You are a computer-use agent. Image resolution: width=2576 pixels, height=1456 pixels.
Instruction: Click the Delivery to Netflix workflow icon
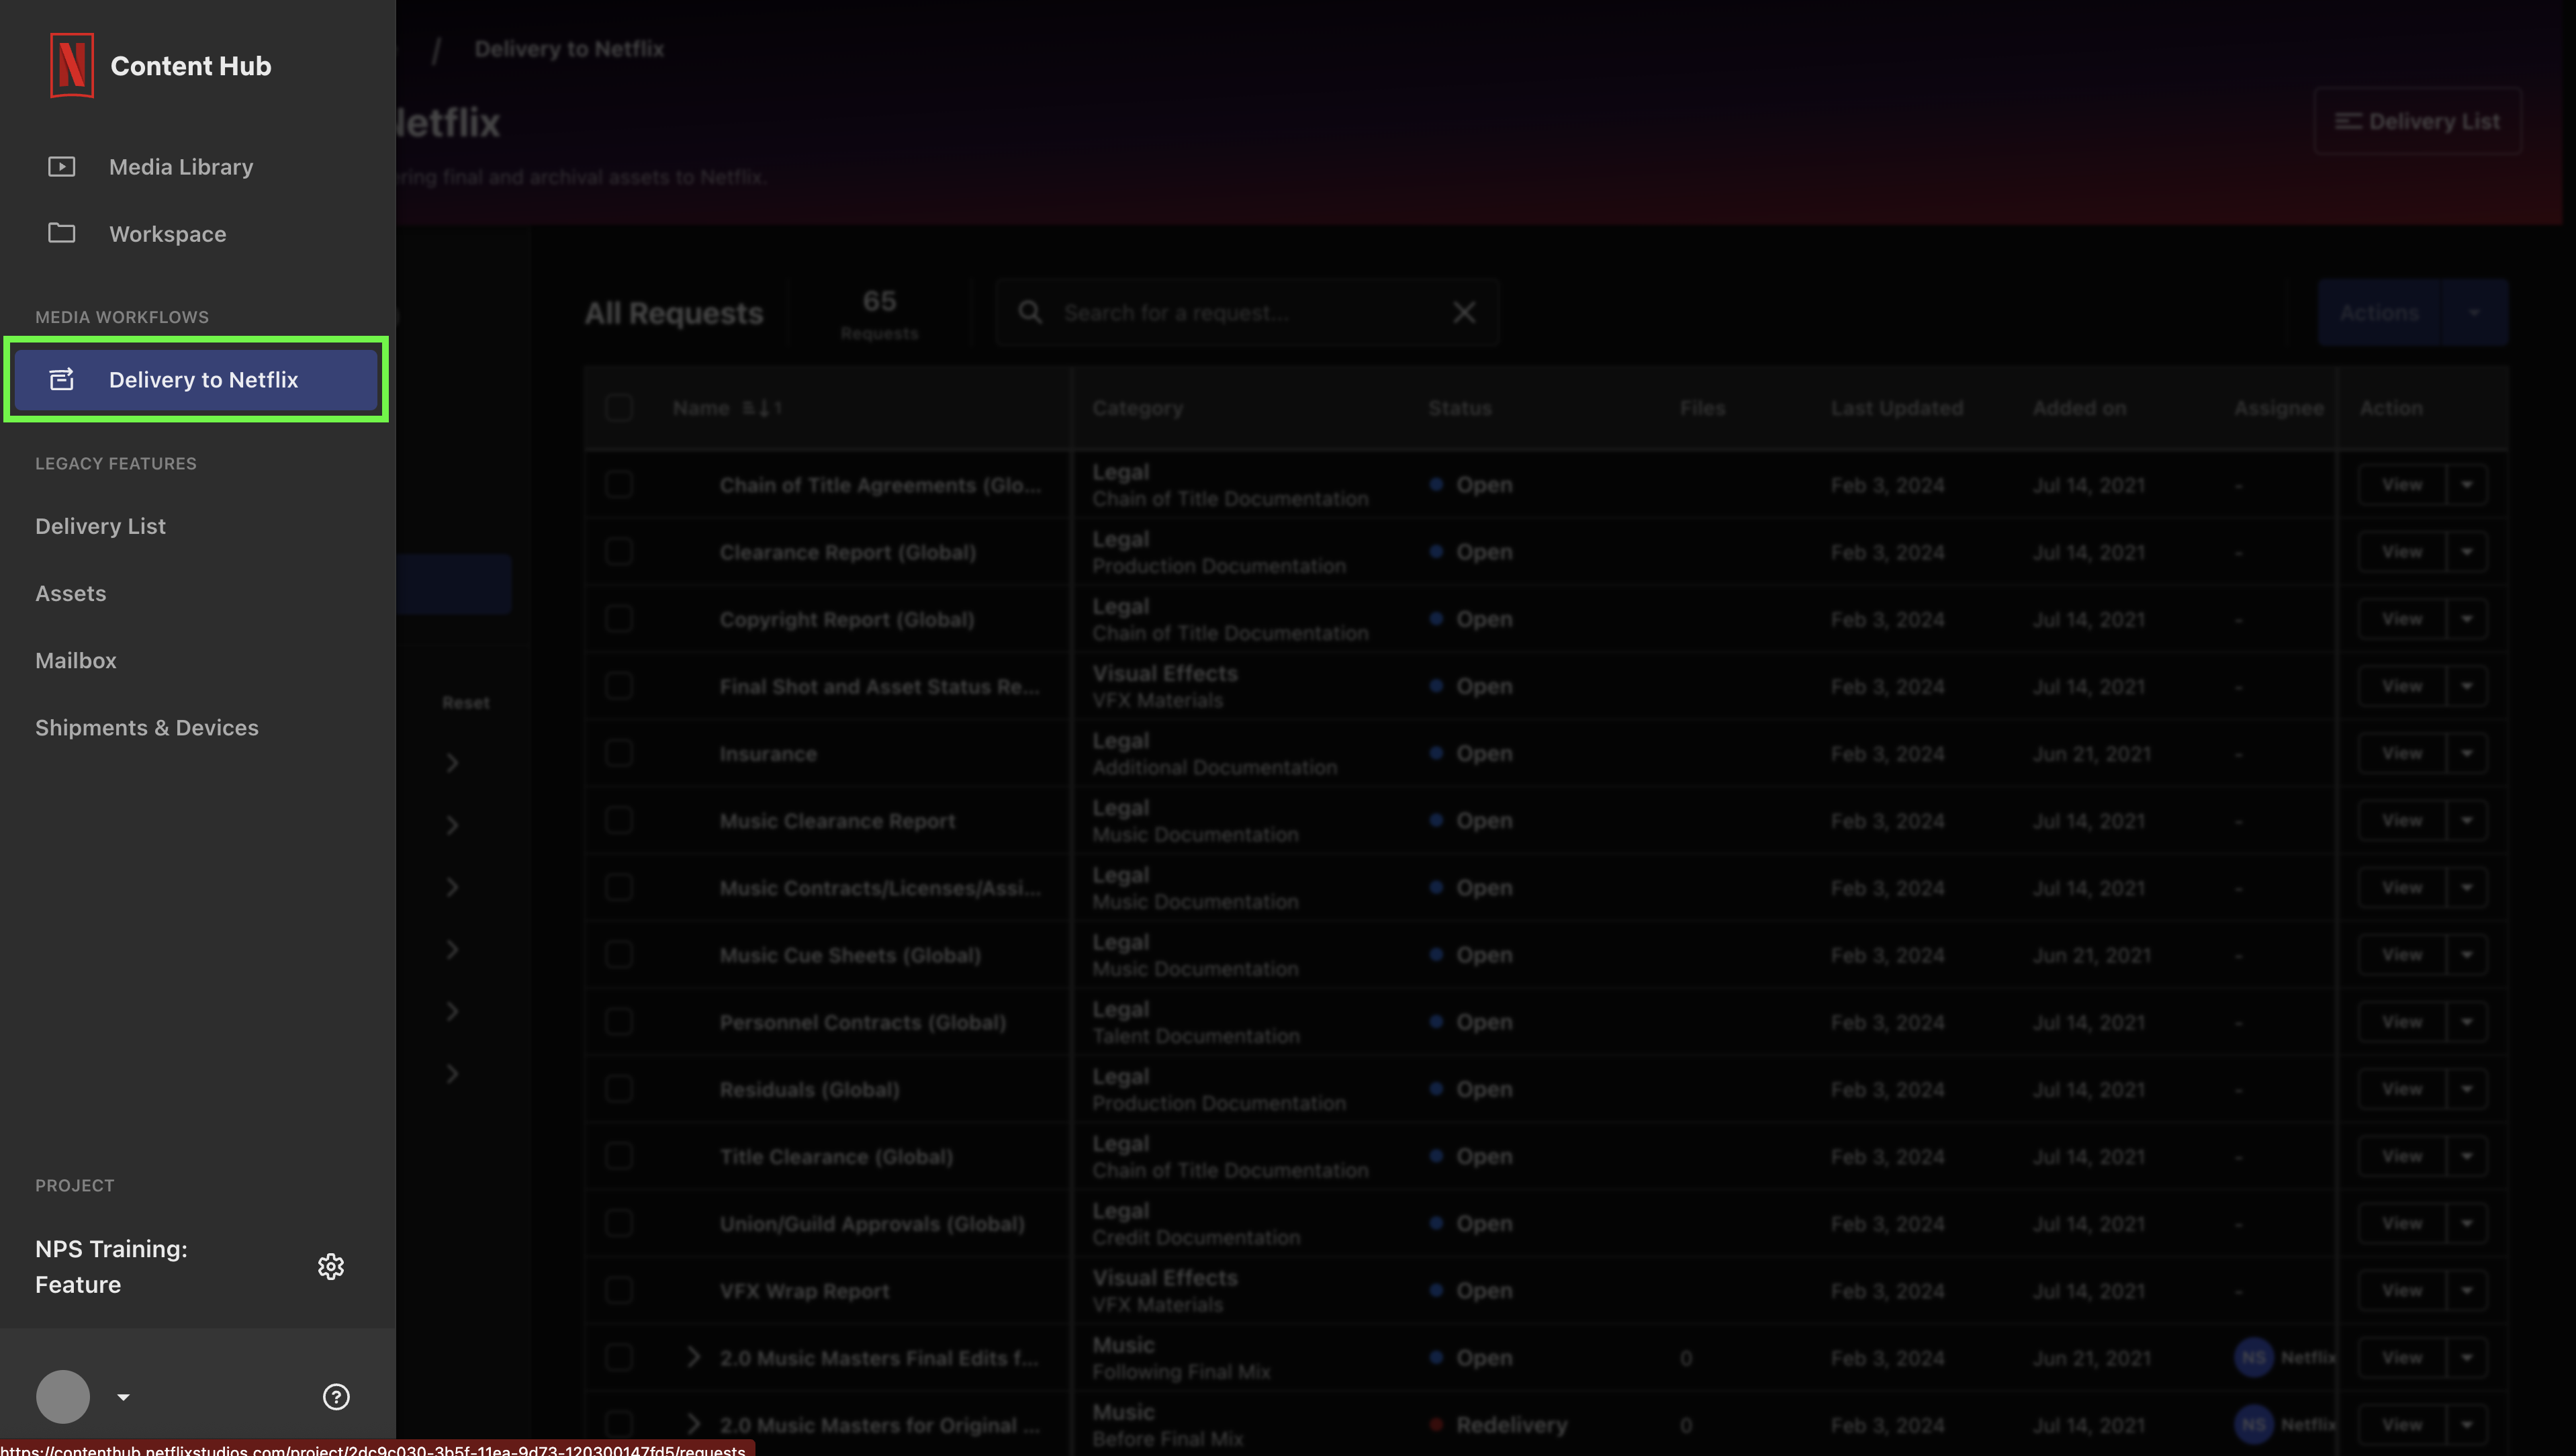tap(62, 380)
